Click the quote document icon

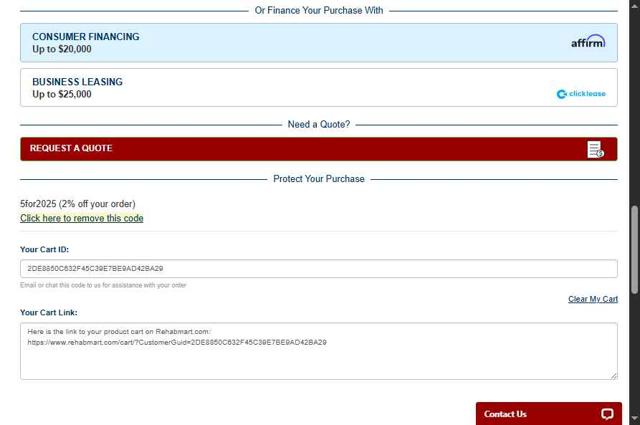tap(596, 149)
